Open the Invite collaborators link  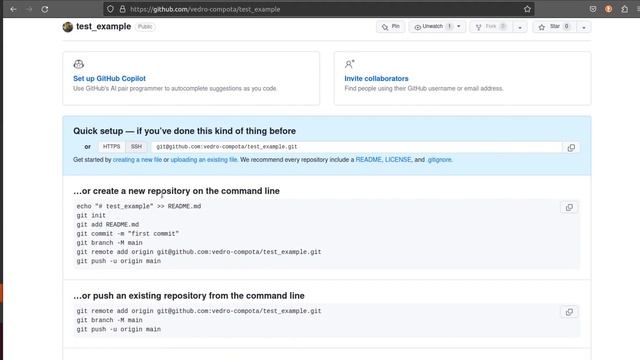(376, 78)
